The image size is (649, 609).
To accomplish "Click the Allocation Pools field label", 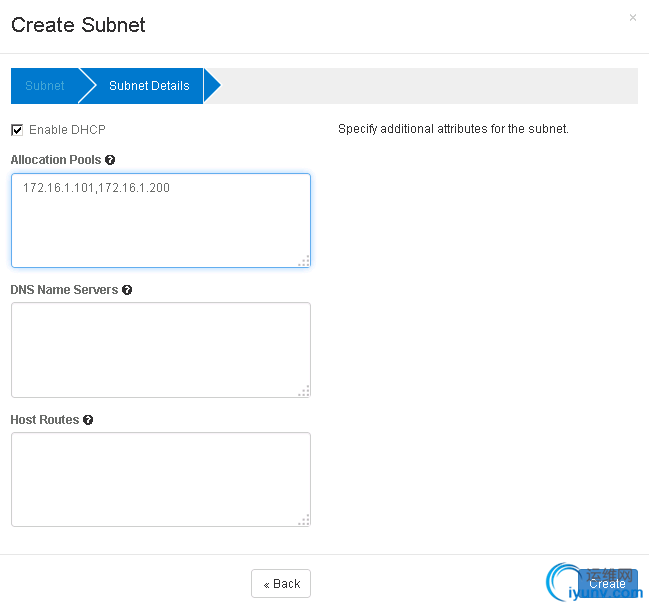I will tap(56, 160).
